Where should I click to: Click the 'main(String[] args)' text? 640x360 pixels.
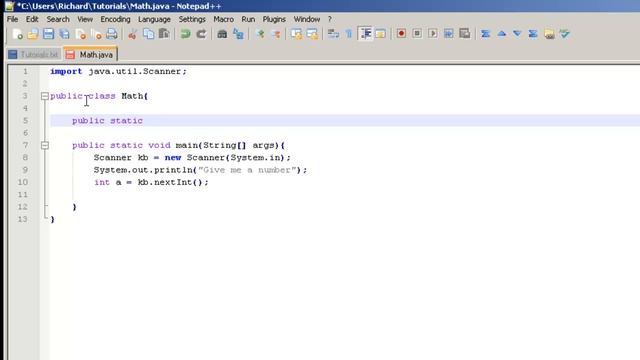point(227,145)
